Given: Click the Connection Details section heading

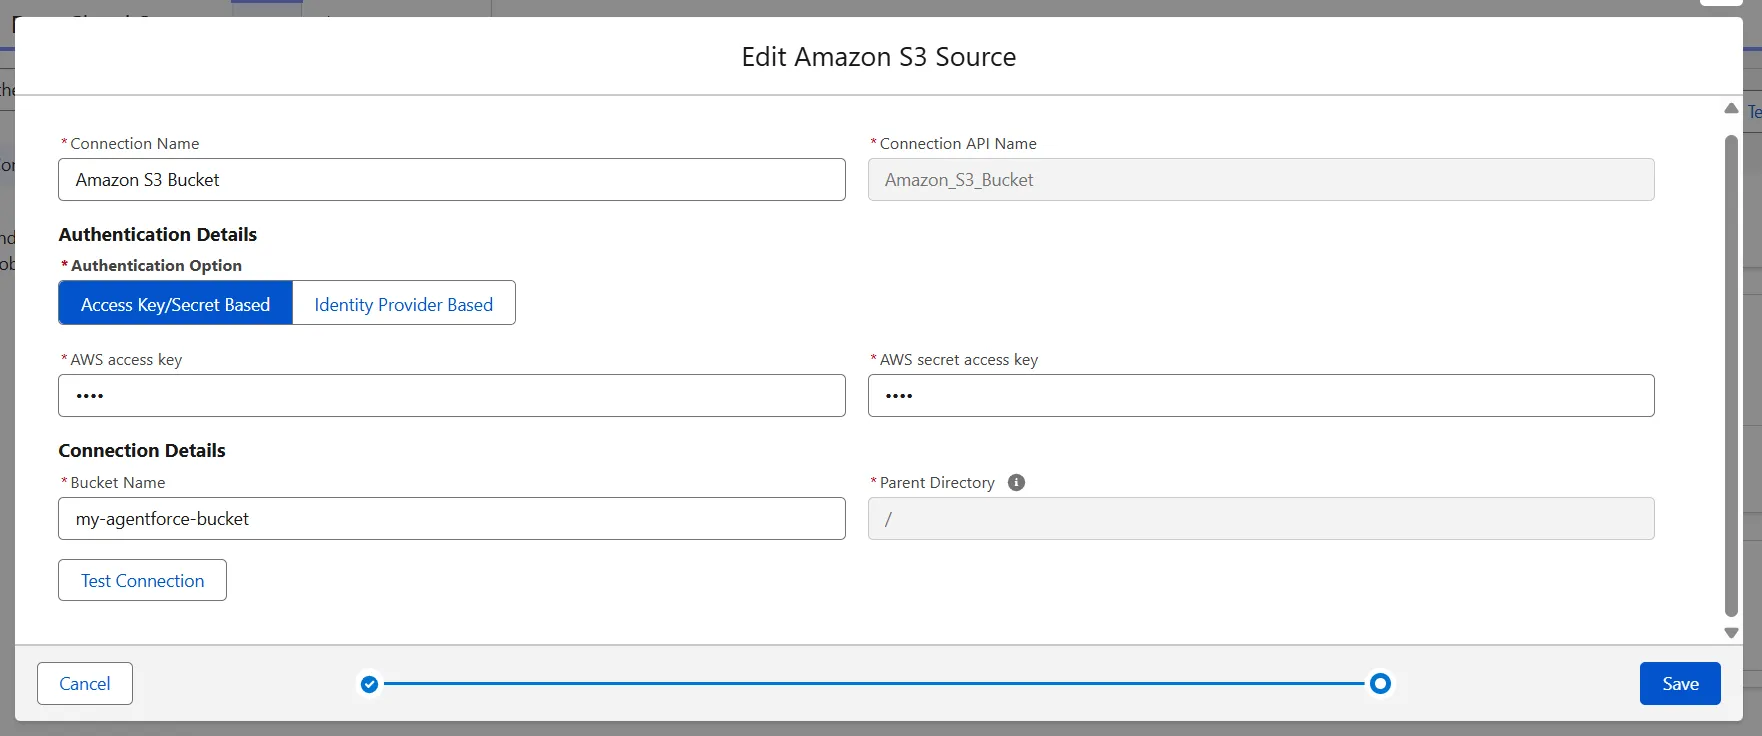Looking at the screenshot, I should tap(142, 451).
